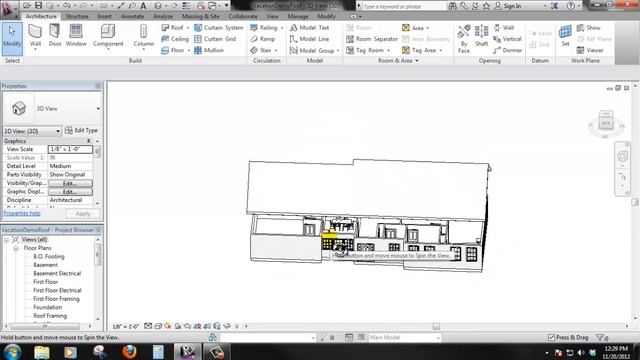The width and height of the screenshot is (640, 360).
Task: Toggle Press & Drag checkbox
Action: point(551,338)
